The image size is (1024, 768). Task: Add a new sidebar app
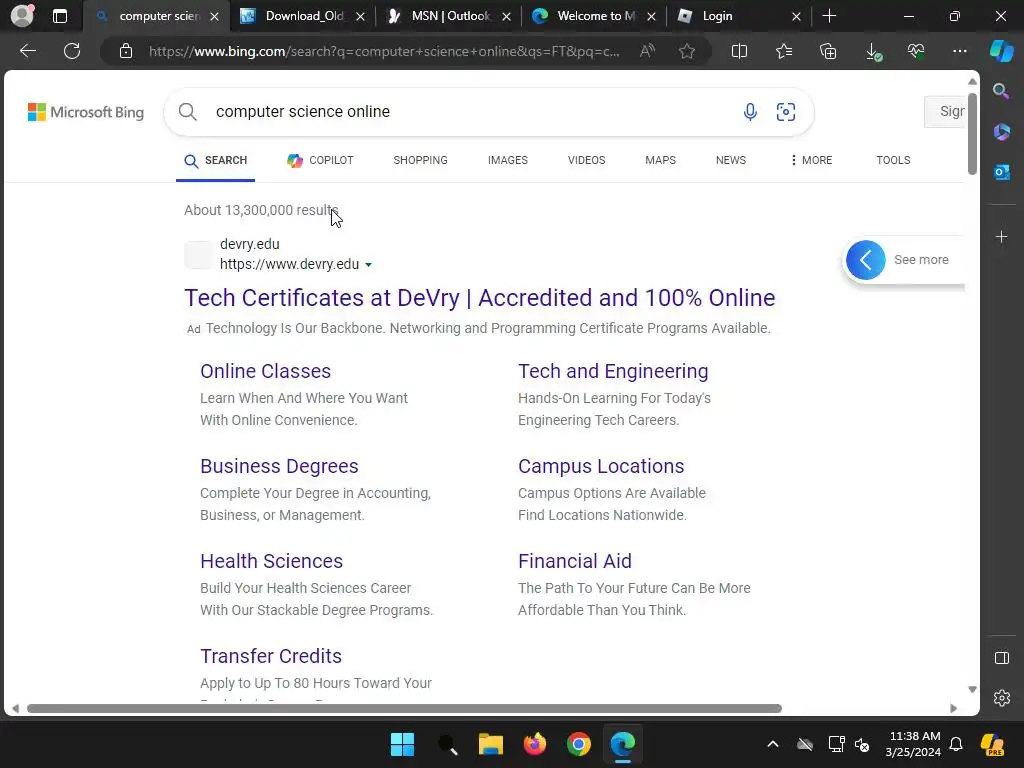coord(1001,236)
